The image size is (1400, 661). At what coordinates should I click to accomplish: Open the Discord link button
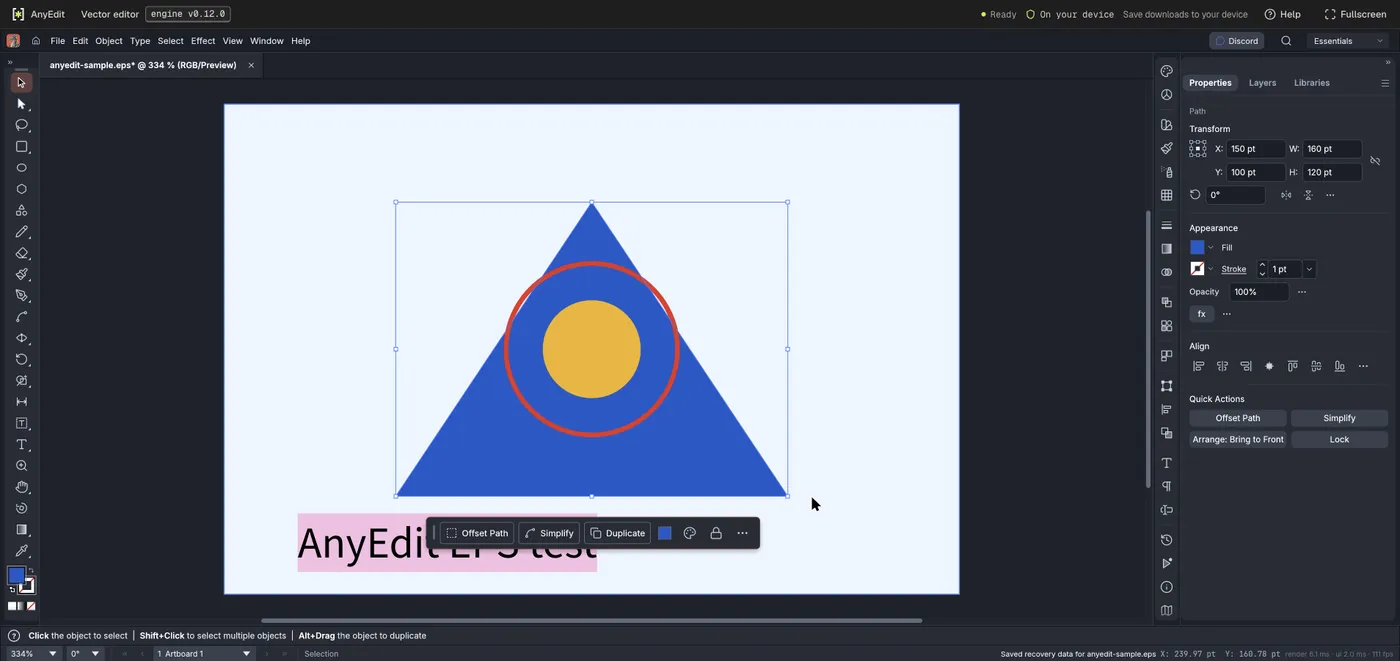click(1237, 41)
